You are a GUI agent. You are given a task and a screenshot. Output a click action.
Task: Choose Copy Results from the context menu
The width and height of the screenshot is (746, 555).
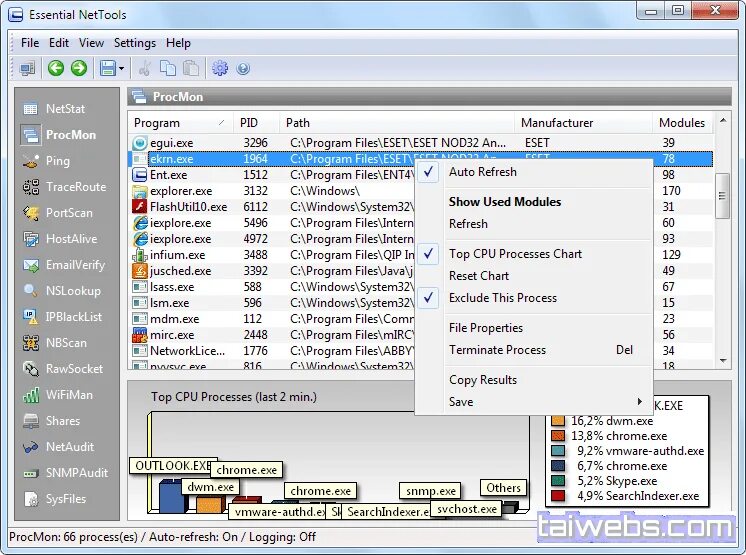pos(534,380)
